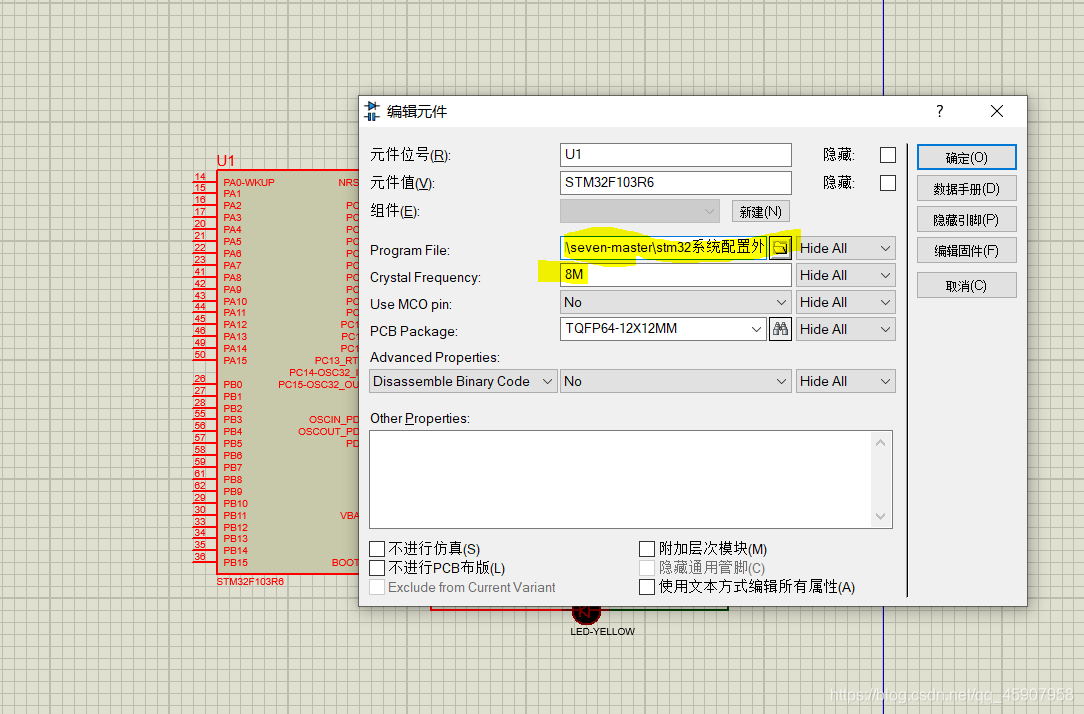
Task: Click the PC14-OSC32 pin label on U1
Action: coord(323,373)
